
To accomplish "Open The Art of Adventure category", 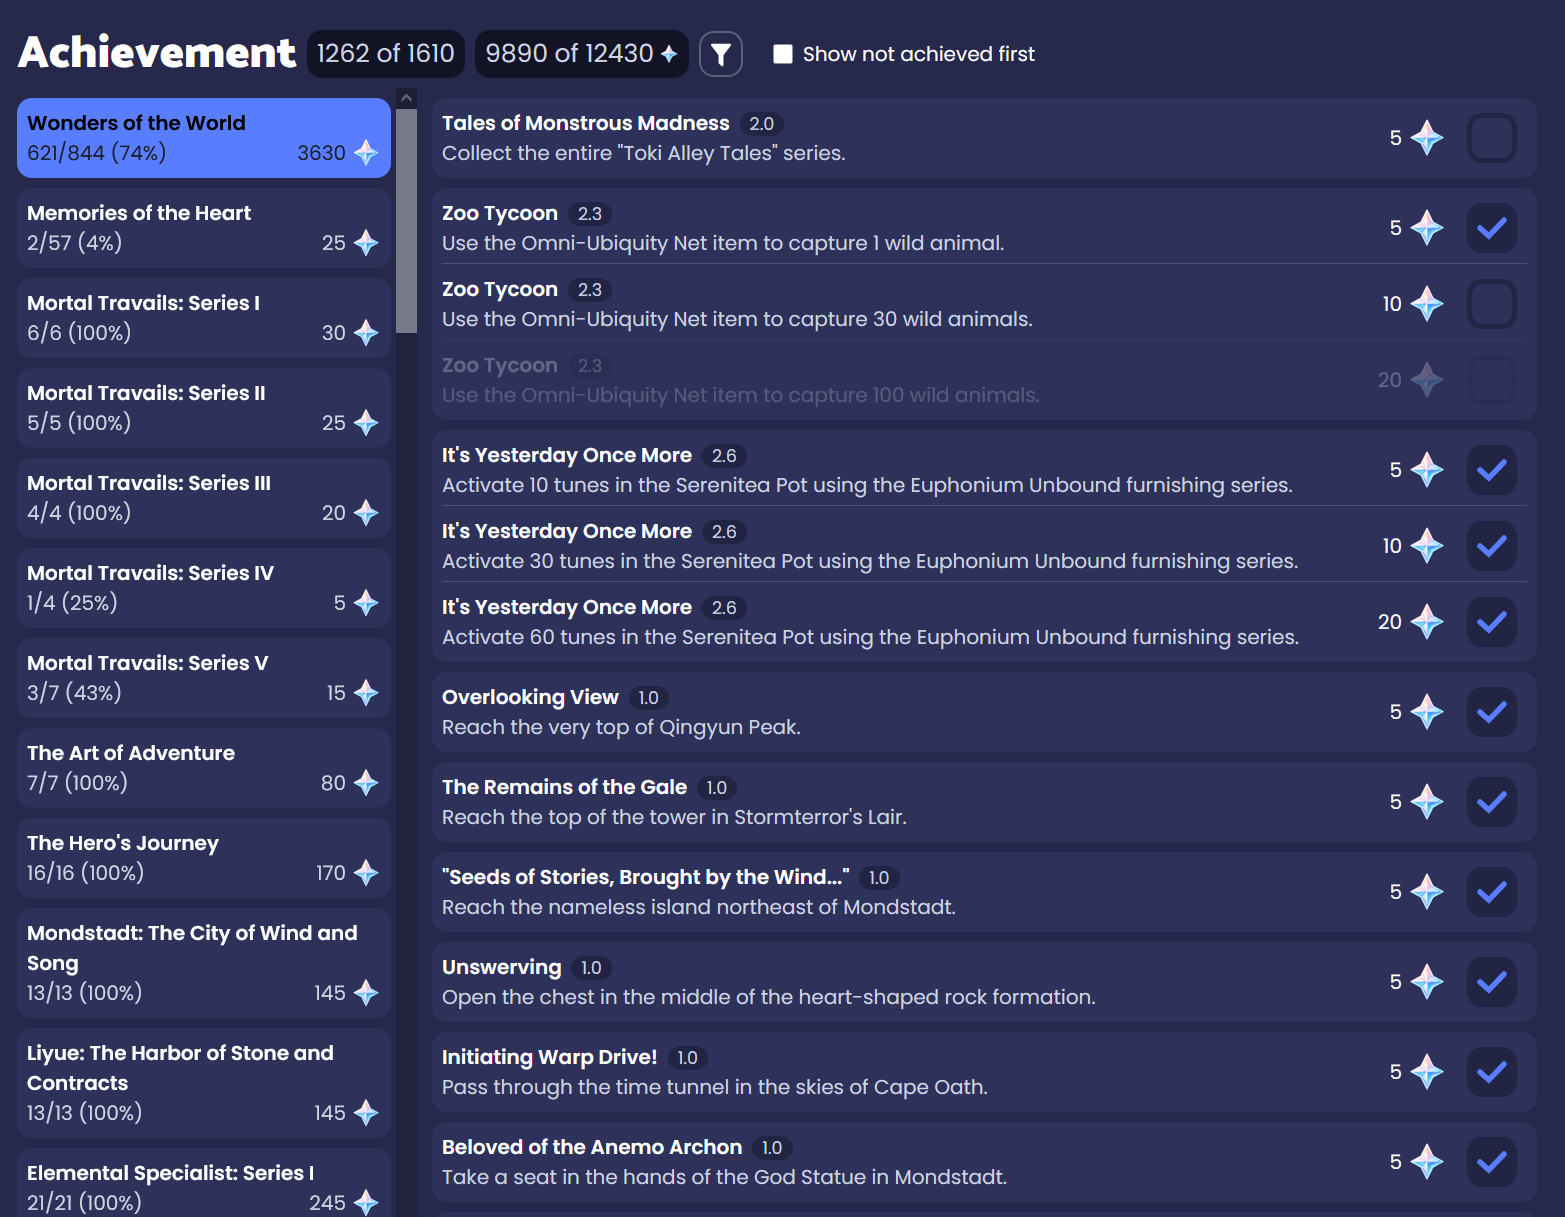I will [204, 768].
